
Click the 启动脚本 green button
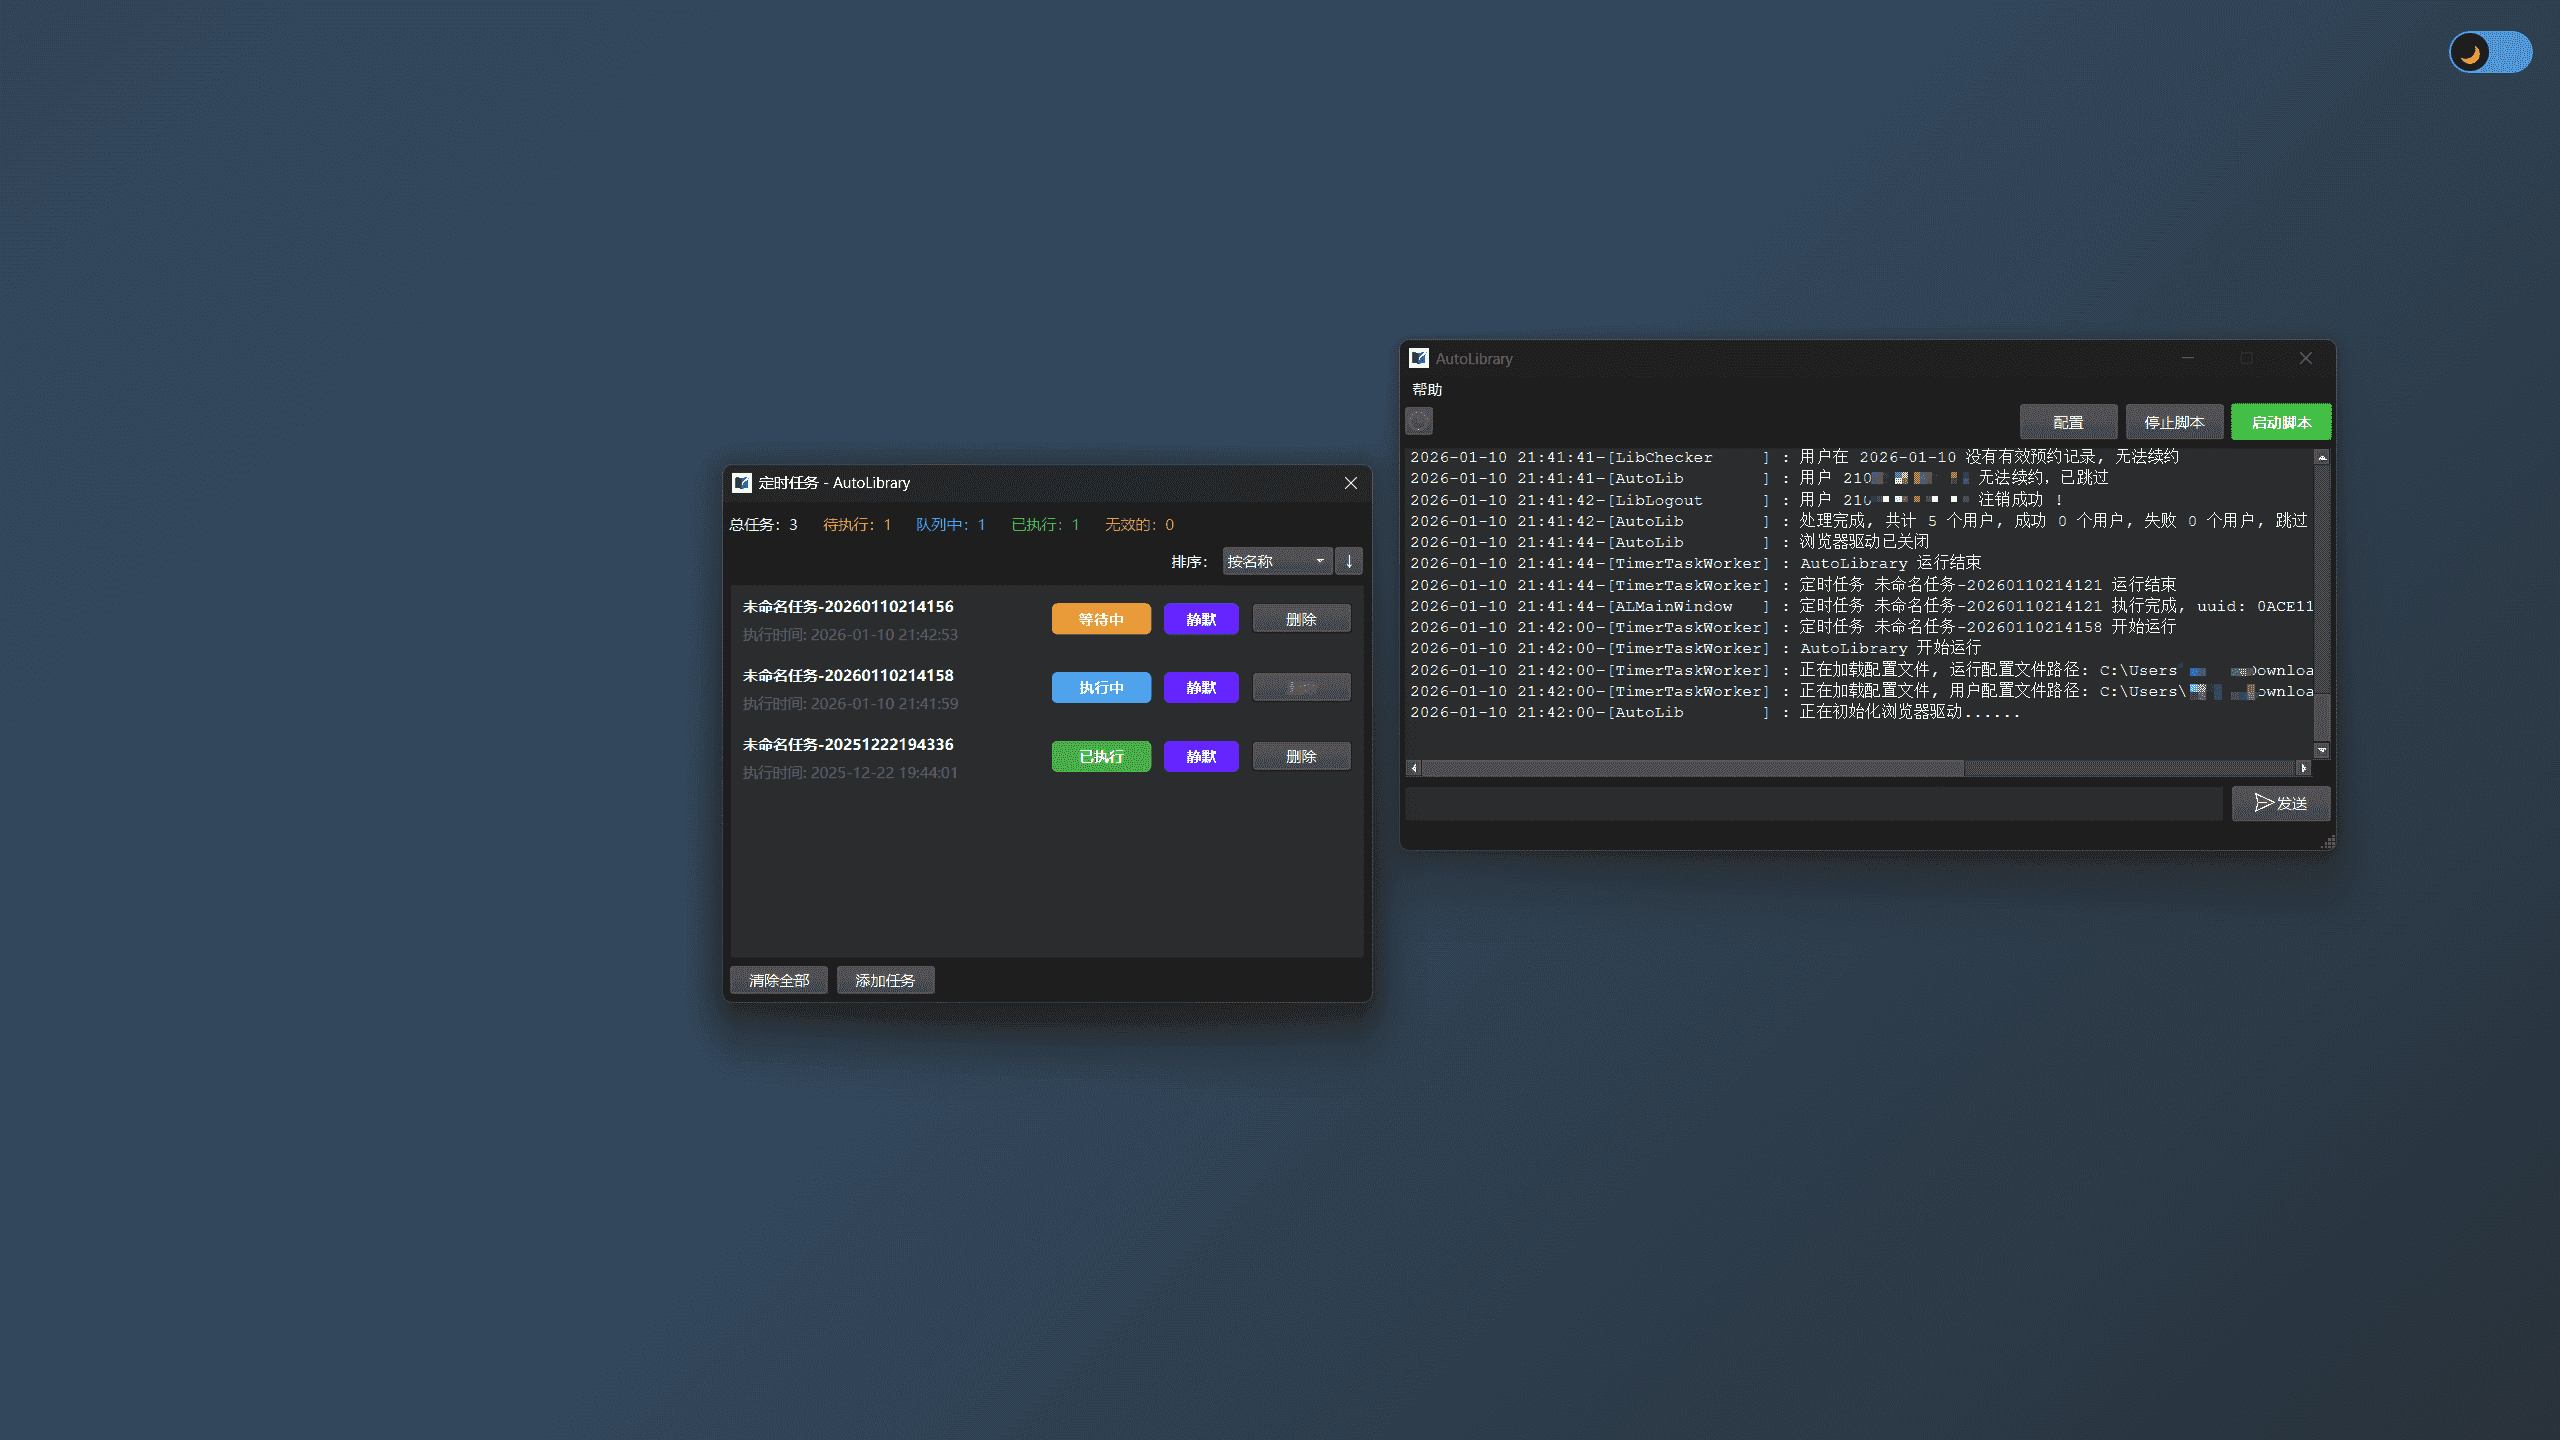pyautogui.click(x=2280, y=422)
